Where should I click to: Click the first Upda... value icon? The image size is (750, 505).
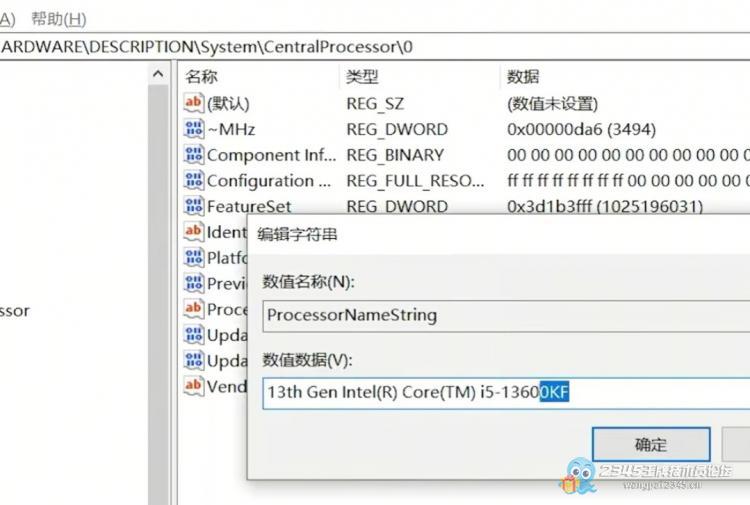click(x=194, y=335)
